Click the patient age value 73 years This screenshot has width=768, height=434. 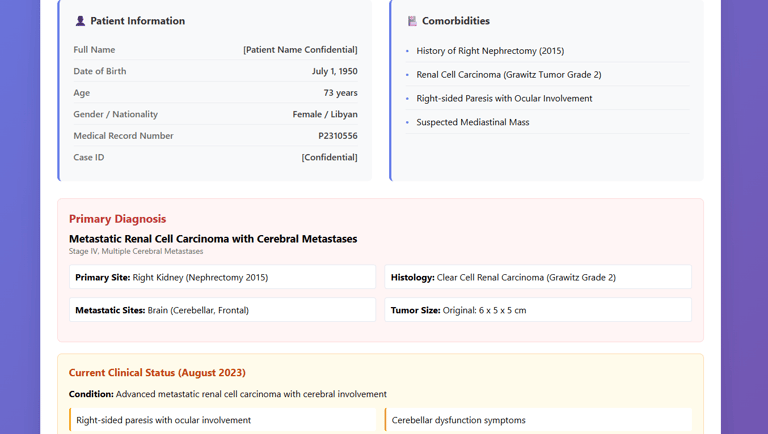[x=340, y=93]
